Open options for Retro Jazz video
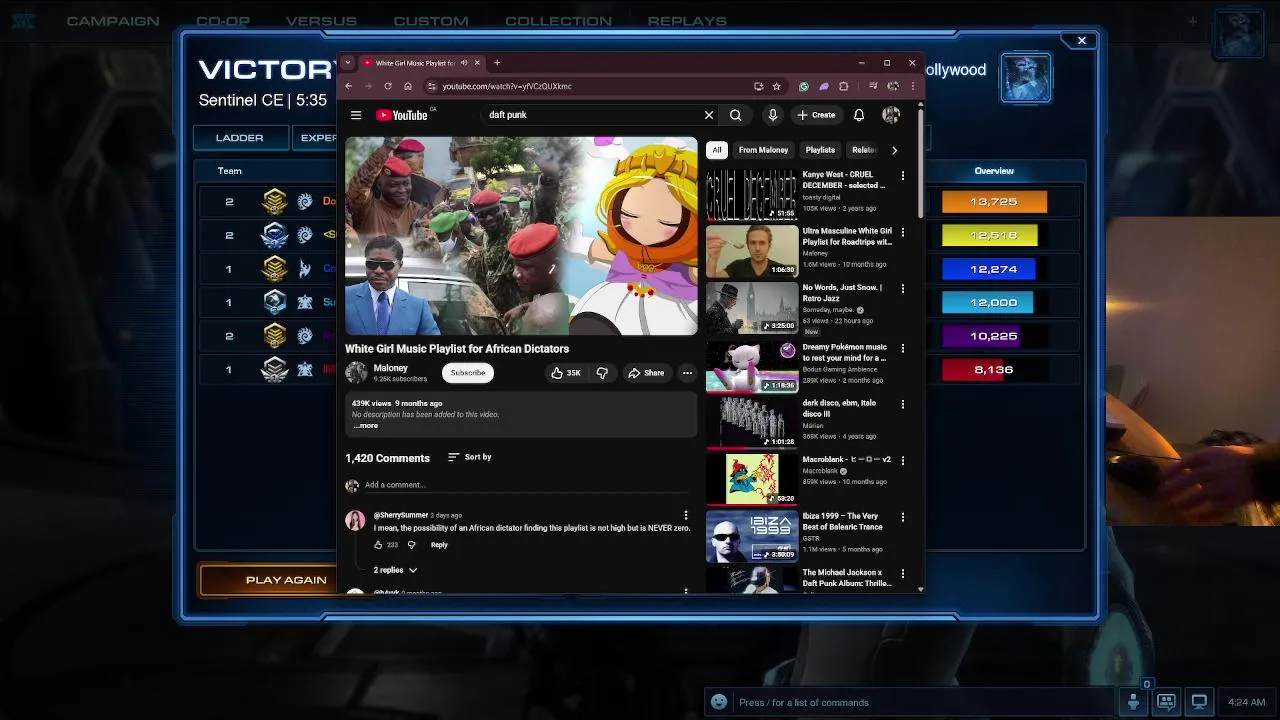 point(902,289)
